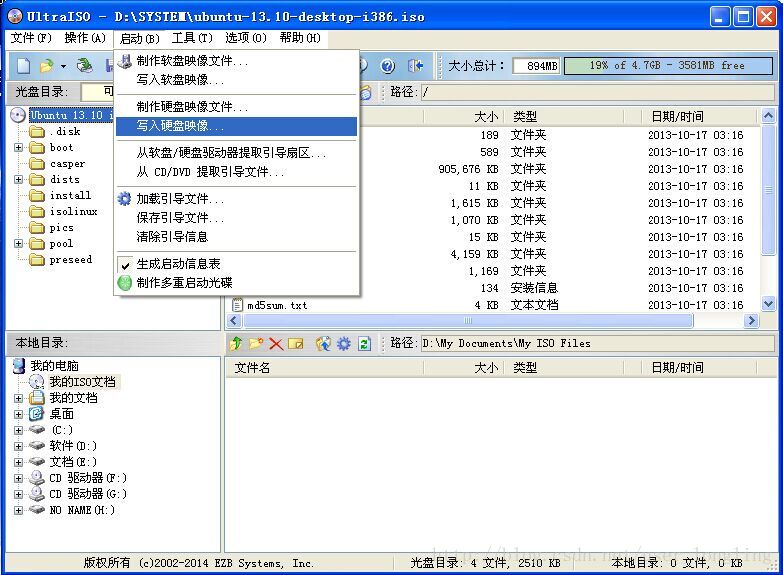
Task: Click the Open CD/DVD toolbar icon
Action: (x=84, y=65)
